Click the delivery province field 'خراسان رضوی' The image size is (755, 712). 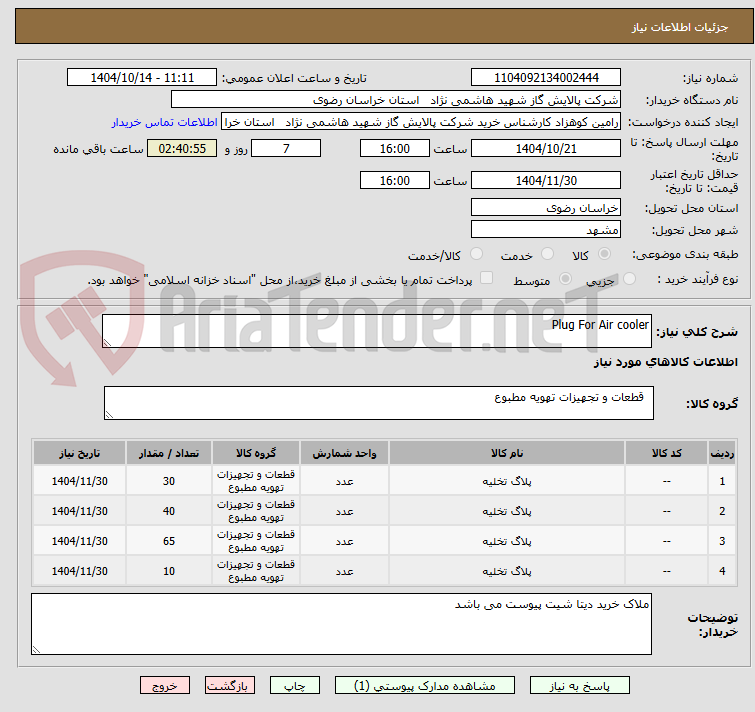click(546, 207)
